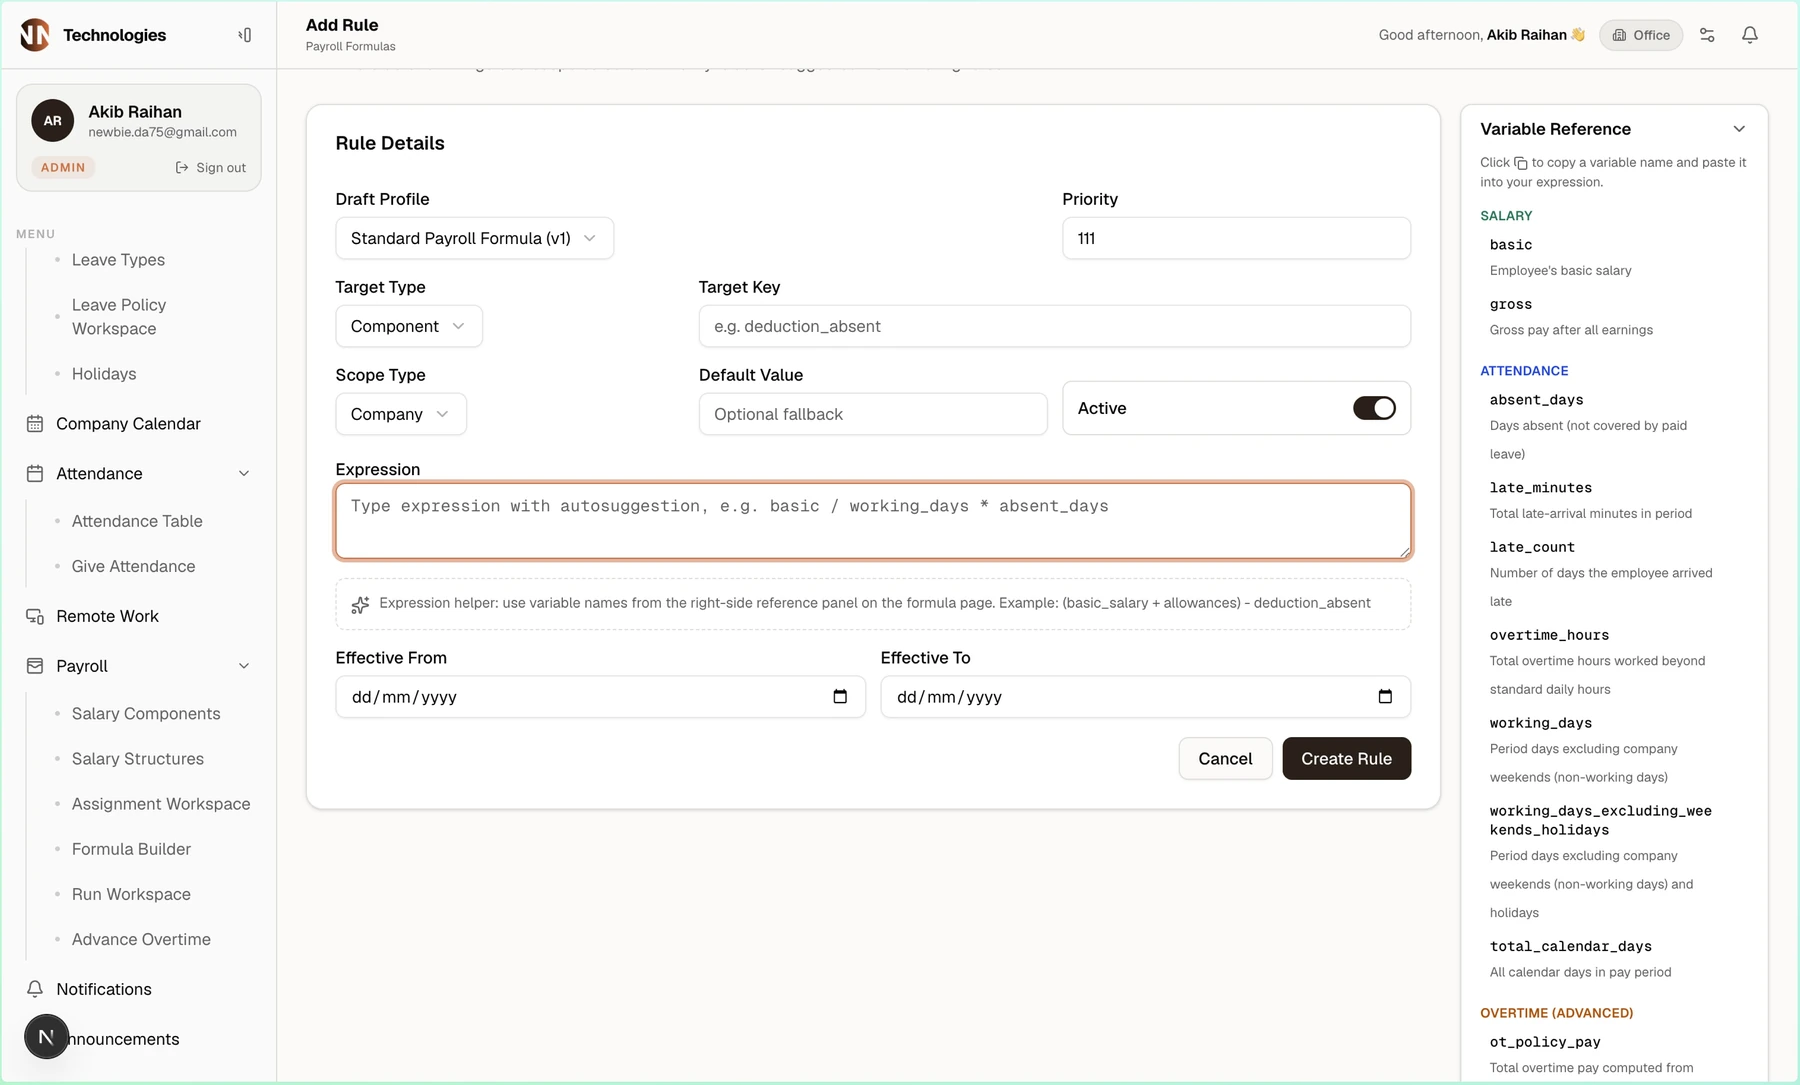Click the newbie.da75@gmail.com email text
The image size is (1800, 1085).
point(162,132)
